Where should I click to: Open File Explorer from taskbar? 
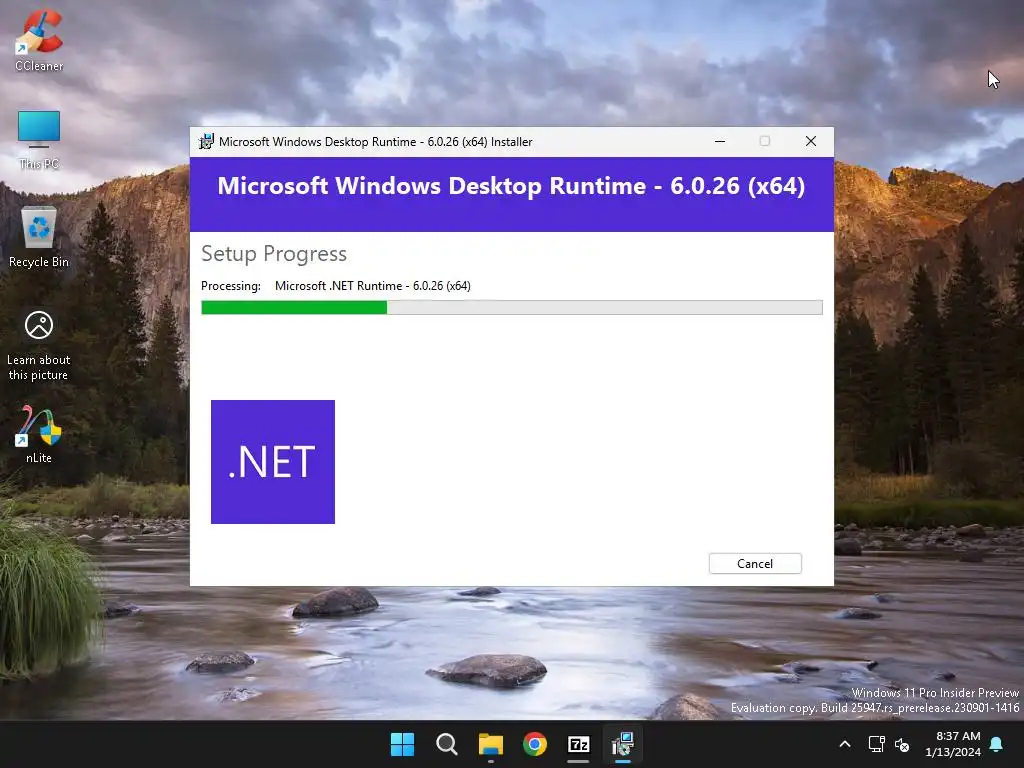point(490,744)
